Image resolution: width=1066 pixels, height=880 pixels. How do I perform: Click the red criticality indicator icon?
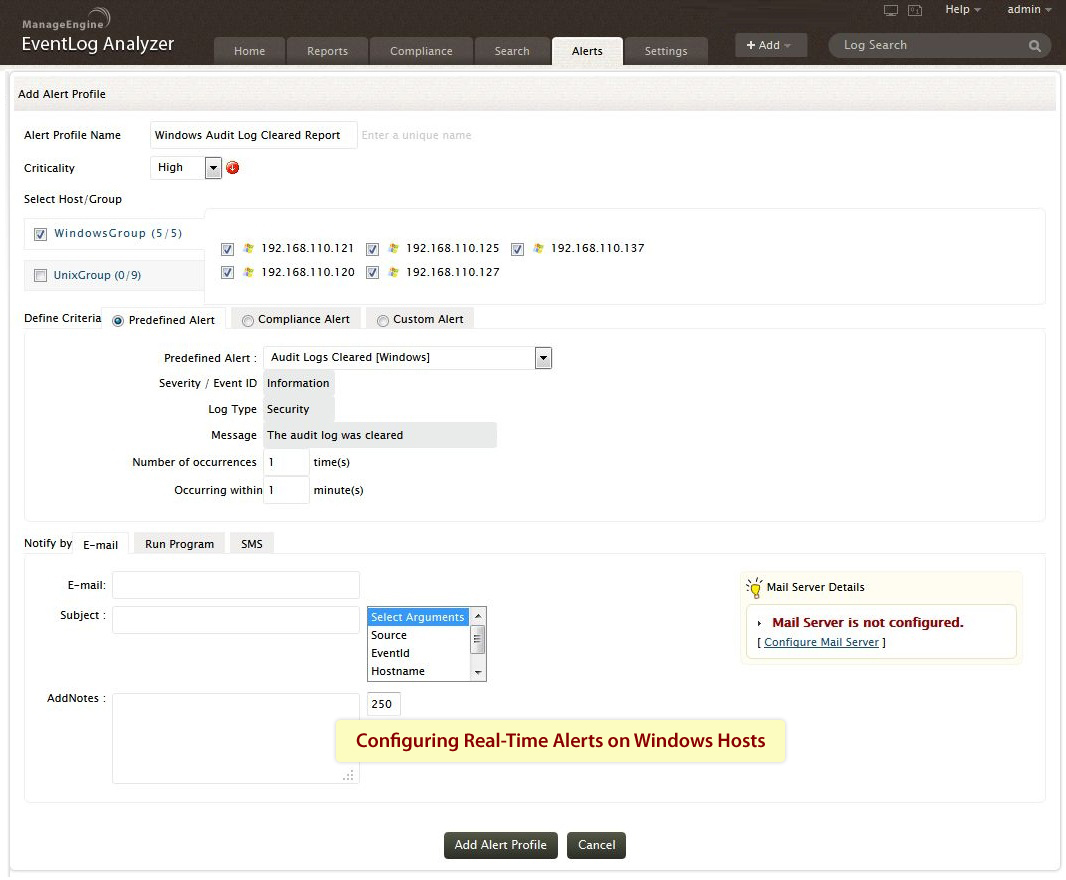point(233,168)
